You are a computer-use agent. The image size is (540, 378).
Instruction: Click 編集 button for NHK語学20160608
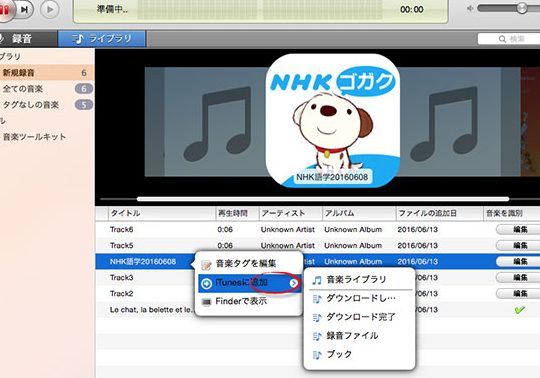518,262
